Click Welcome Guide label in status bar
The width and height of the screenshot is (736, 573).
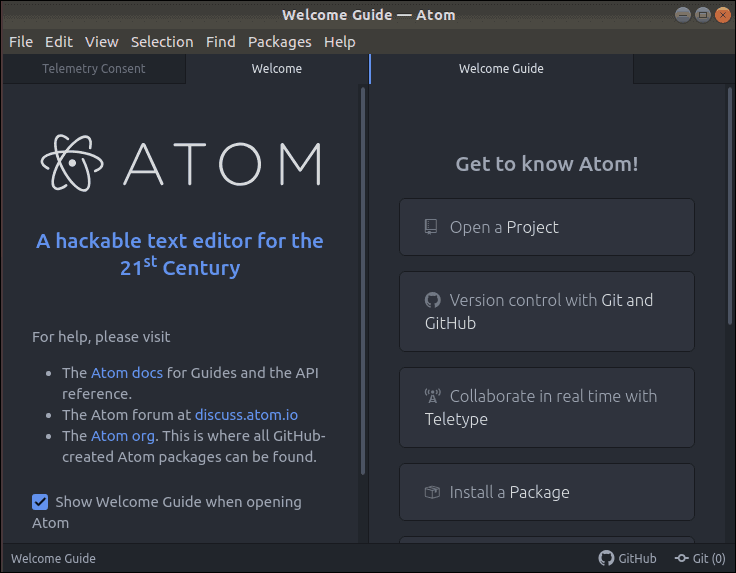[x=54, y=558]
